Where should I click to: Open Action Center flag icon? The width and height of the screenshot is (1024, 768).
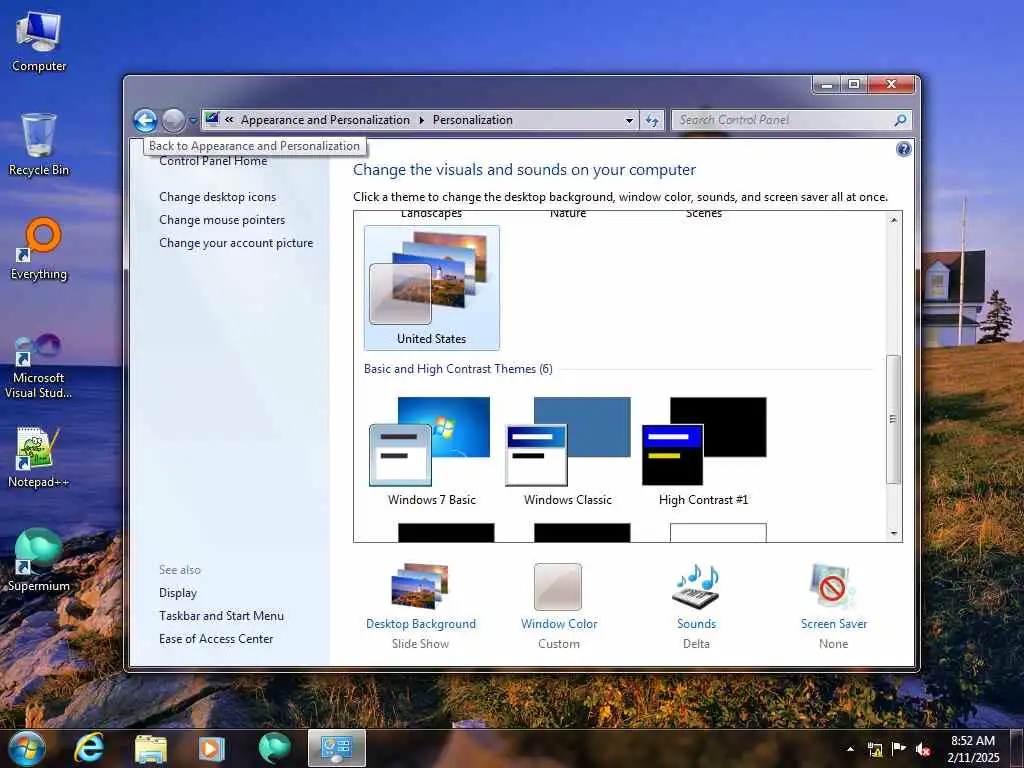[x=899, y=749]
